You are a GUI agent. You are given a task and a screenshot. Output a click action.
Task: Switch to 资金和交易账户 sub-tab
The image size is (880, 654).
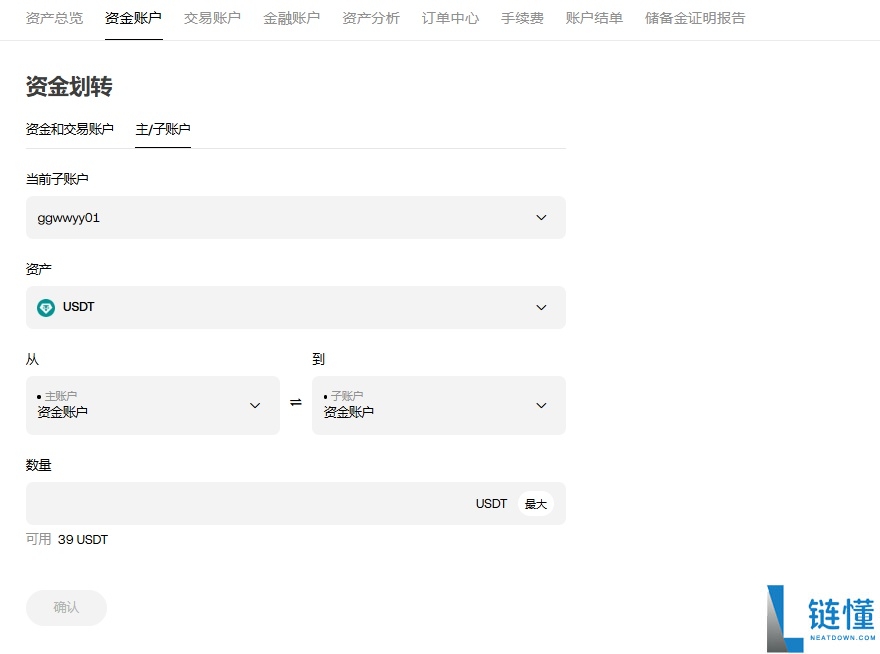pos(70,129)
